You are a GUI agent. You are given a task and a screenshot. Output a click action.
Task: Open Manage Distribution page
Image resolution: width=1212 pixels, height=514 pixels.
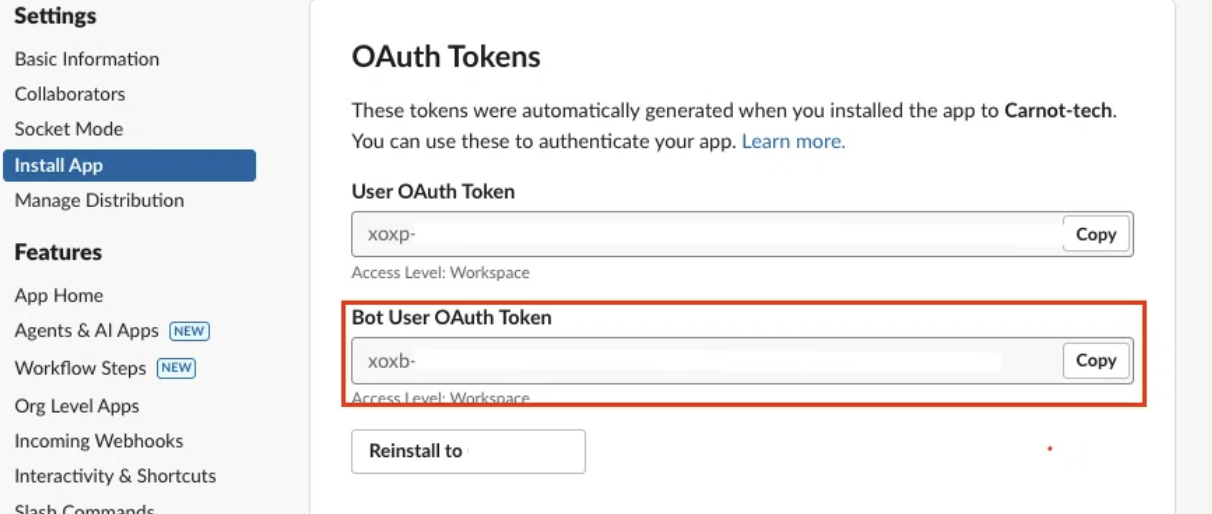click(x=99, y=200)
